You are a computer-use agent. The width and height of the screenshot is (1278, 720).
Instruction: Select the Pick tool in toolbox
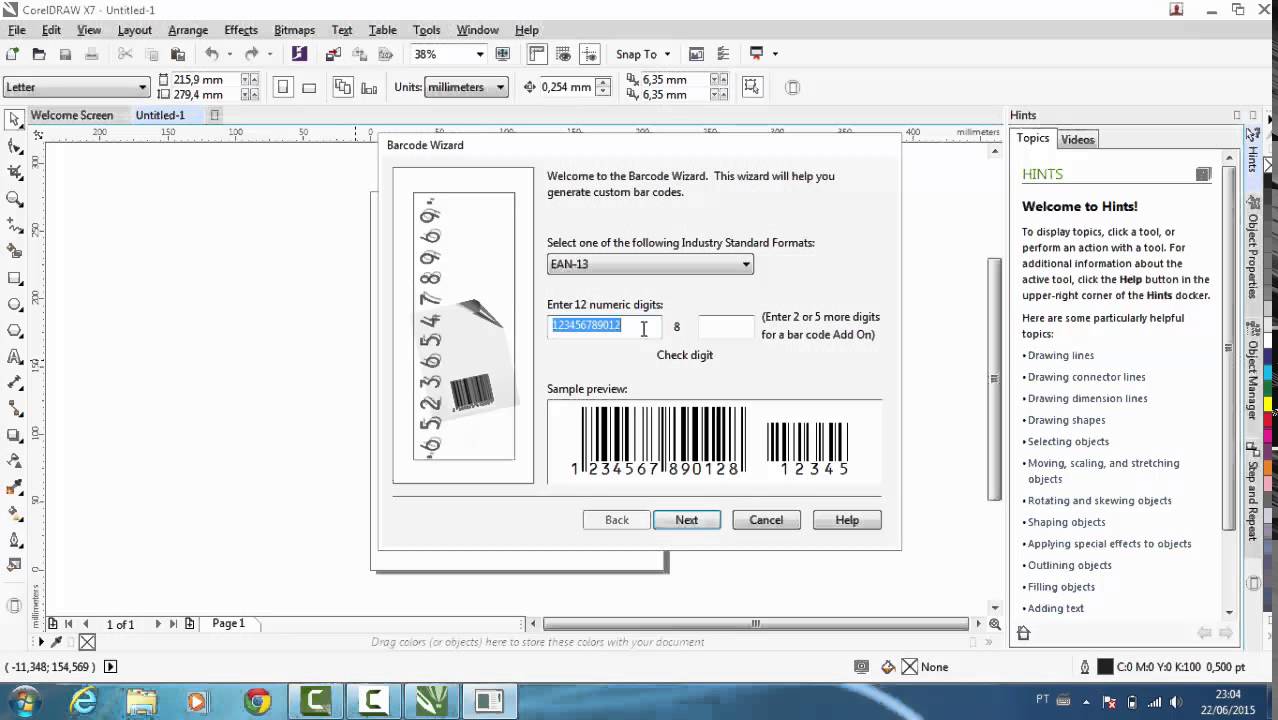point(14,120)
